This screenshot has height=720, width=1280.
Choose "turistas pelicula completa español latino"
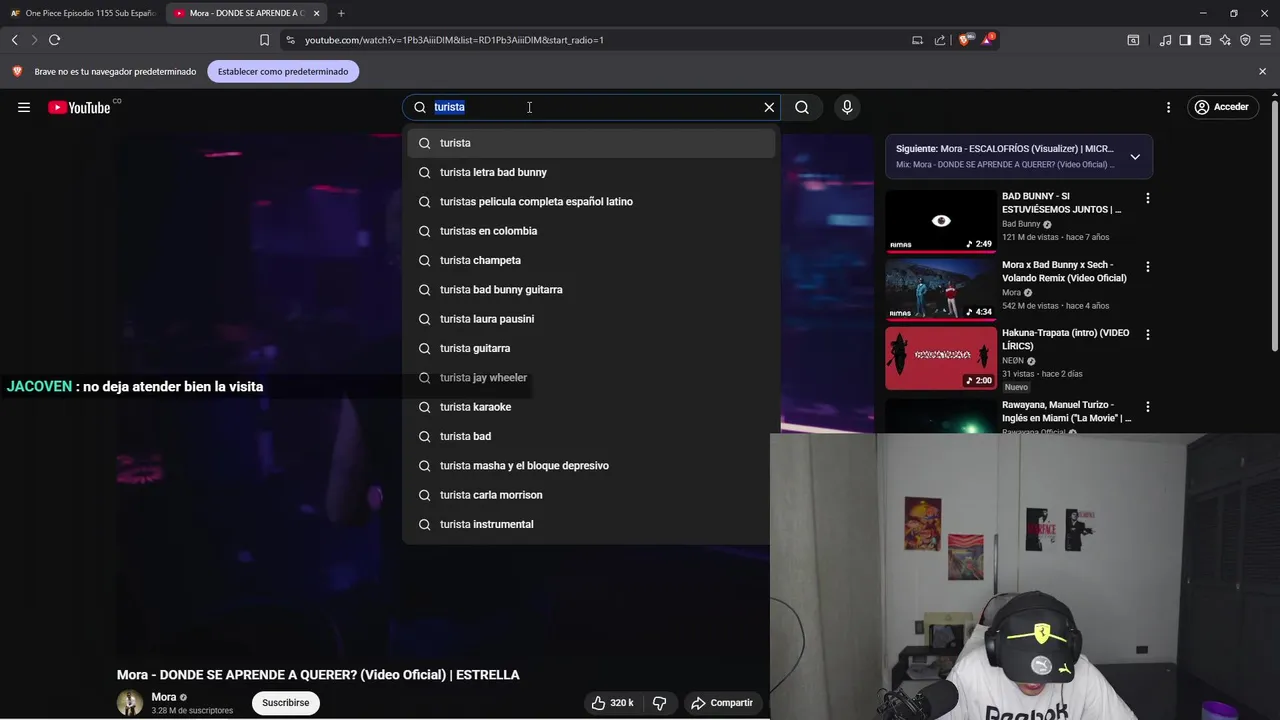(591, 201)
